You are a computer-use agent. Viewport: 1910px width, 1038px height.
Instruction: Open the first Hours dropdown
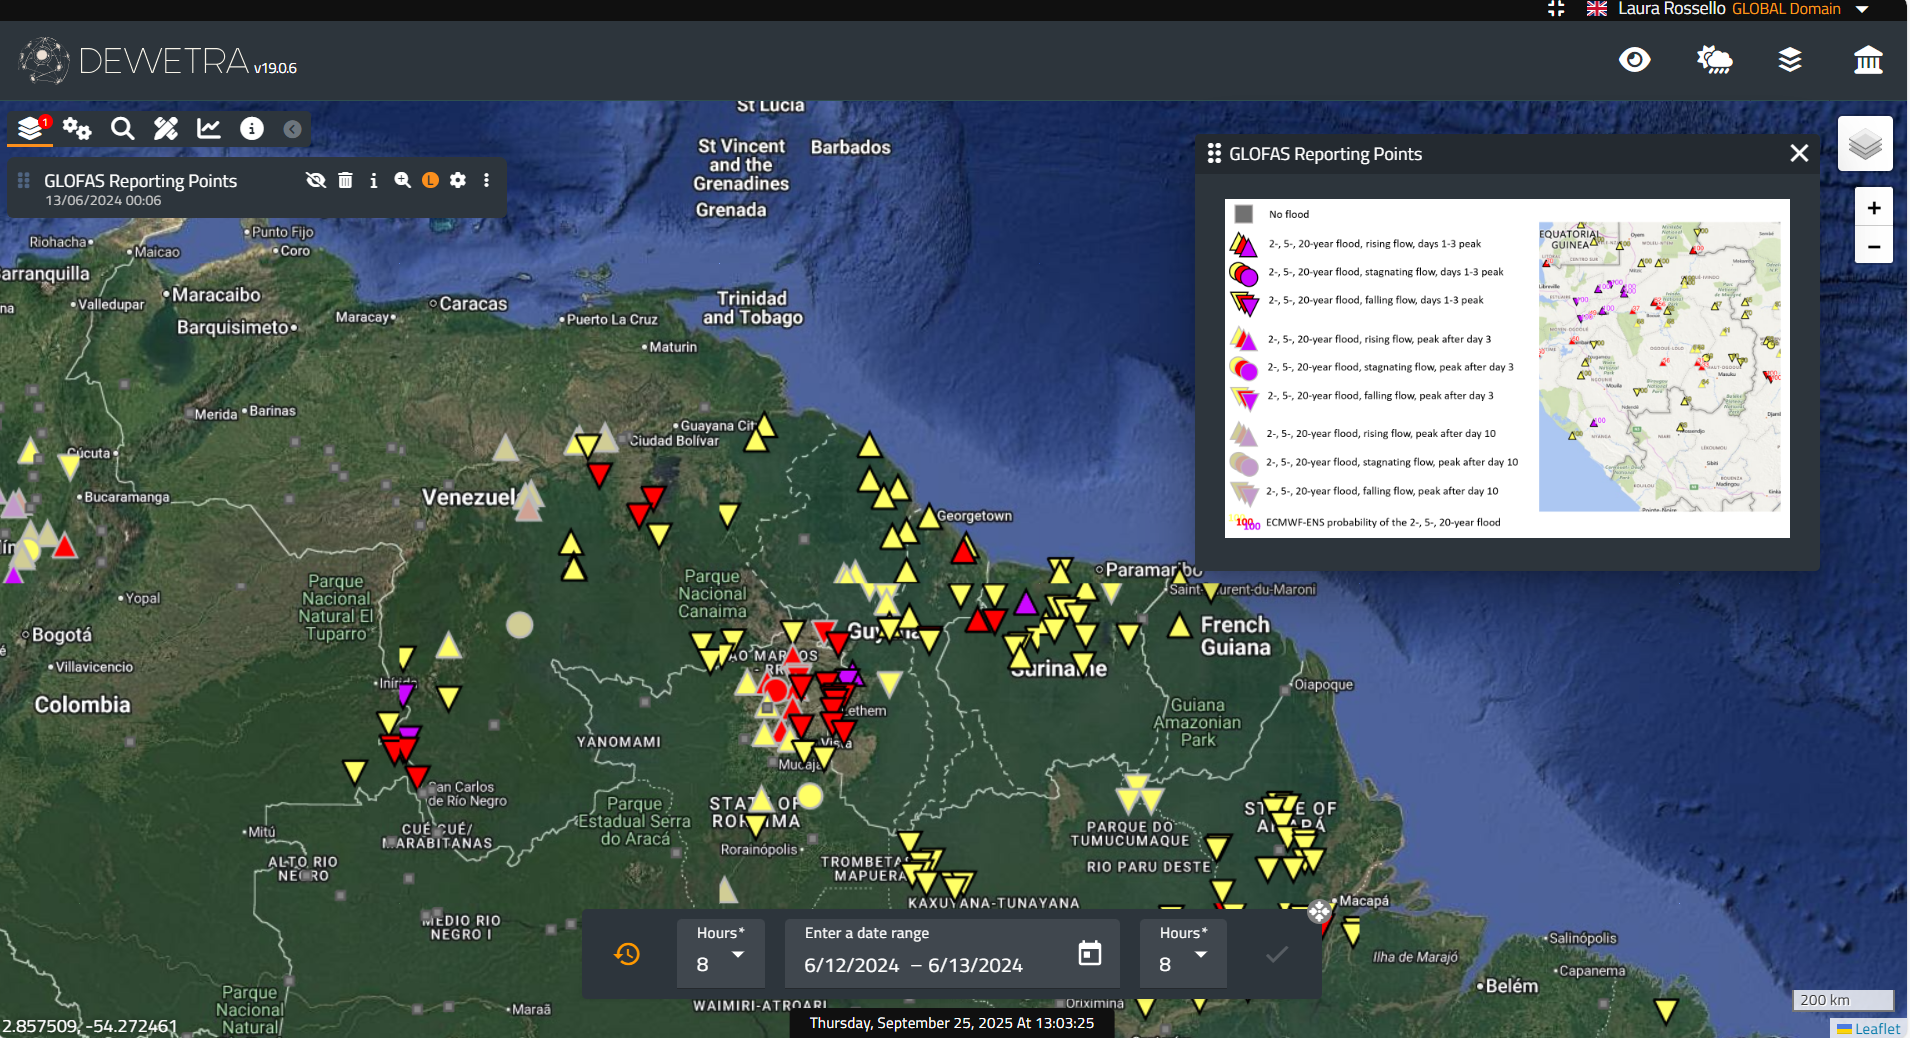tap(721, 955)
